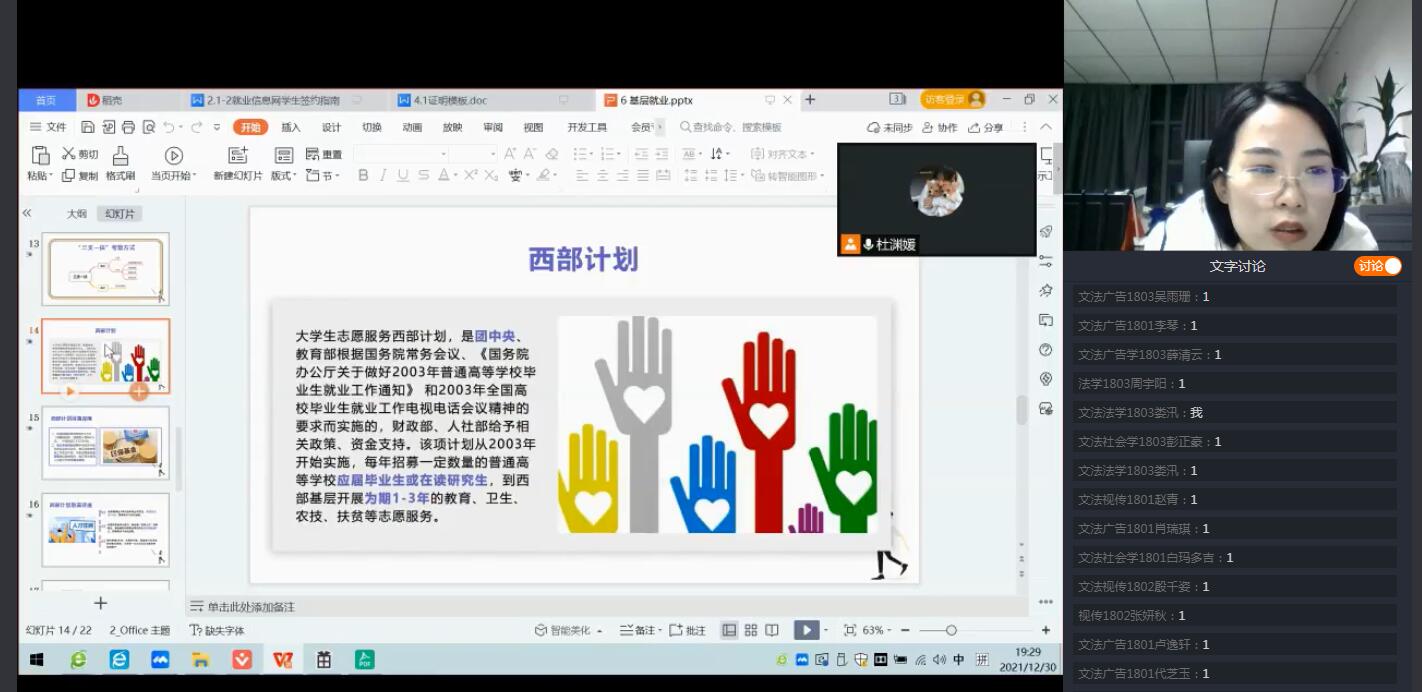Screen dimensions: 1422x692
Task: Open the Smart Beautify (智能美化) tool
Action: click(568, 630)
